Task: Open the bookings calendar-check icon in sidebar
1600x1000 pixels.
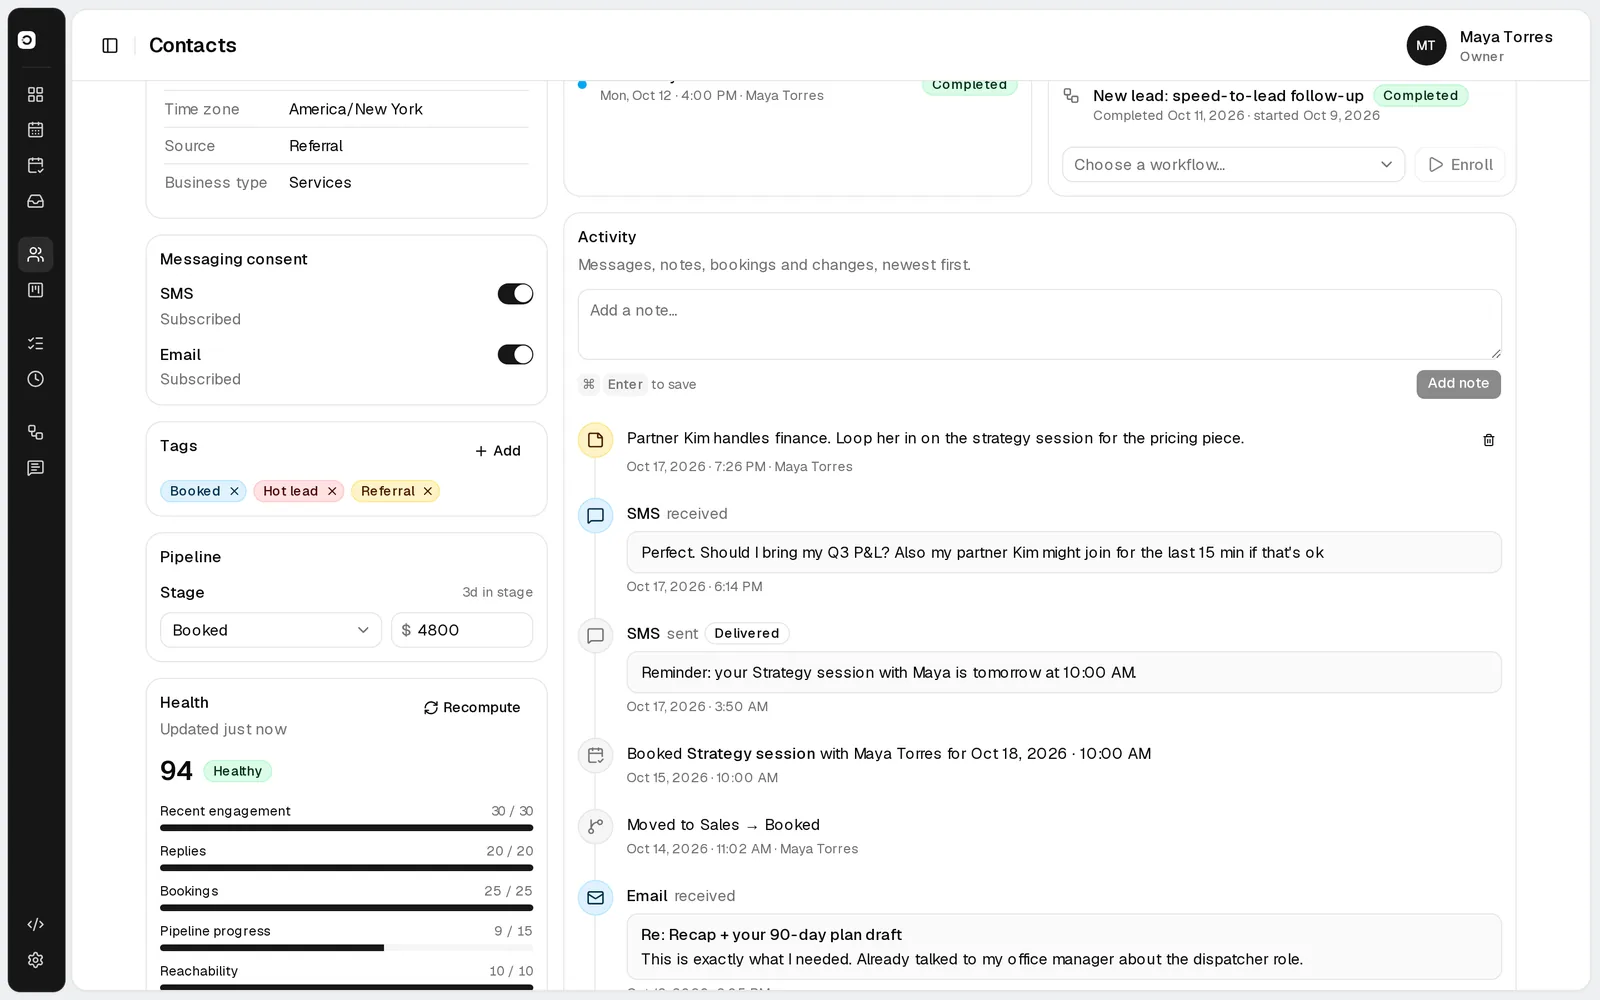Action: (x=36, y=165)
